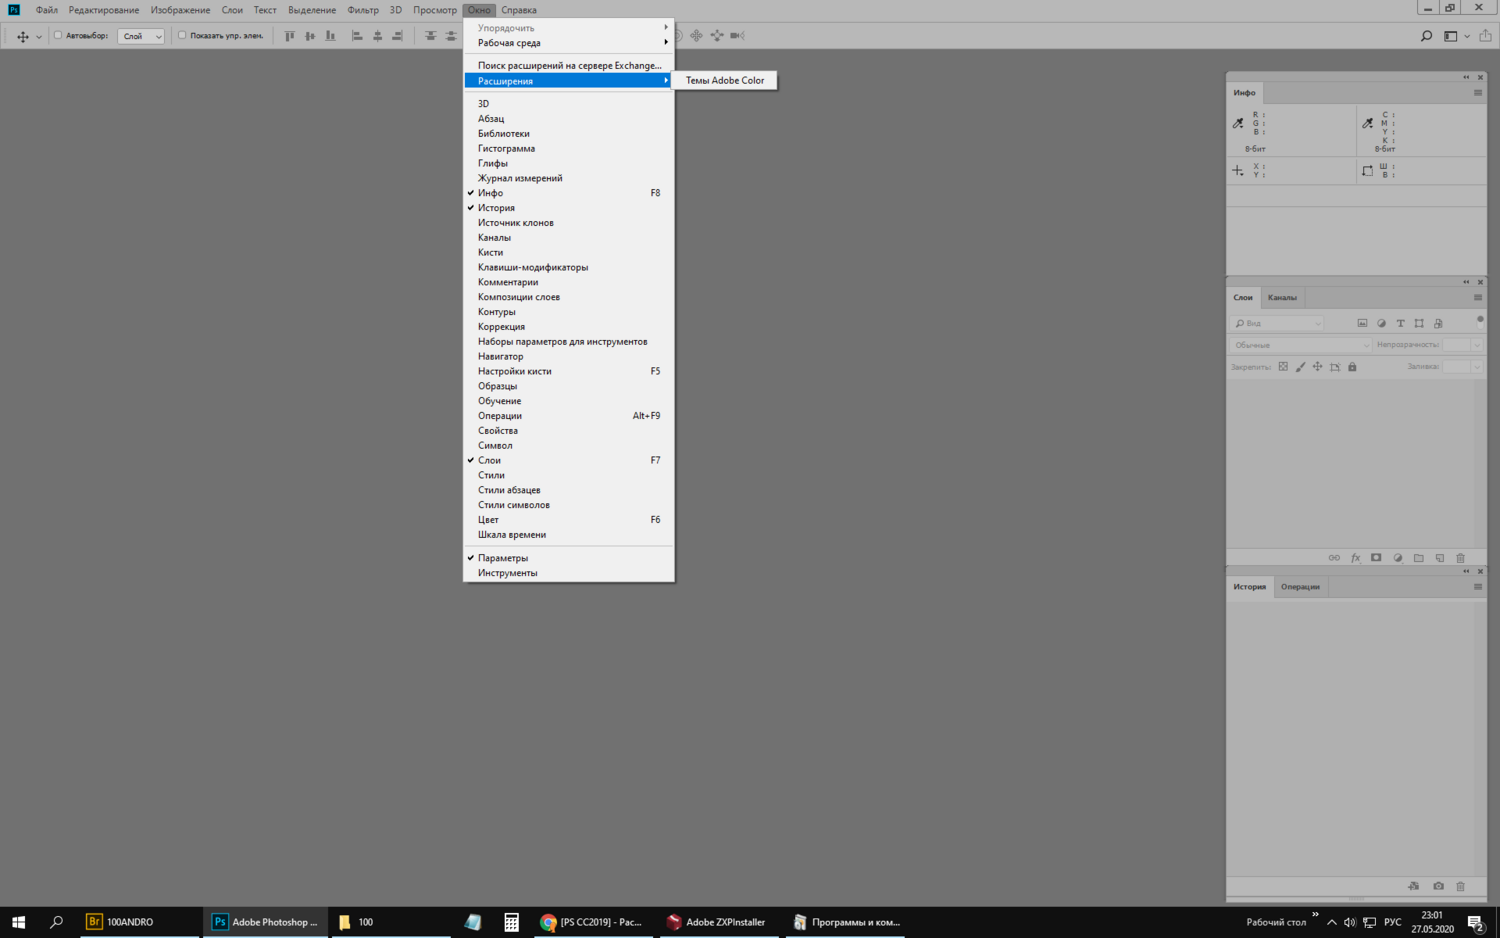Toggle the layer filtering switch
1500x938 pixels.
[x=1480, y=321]
